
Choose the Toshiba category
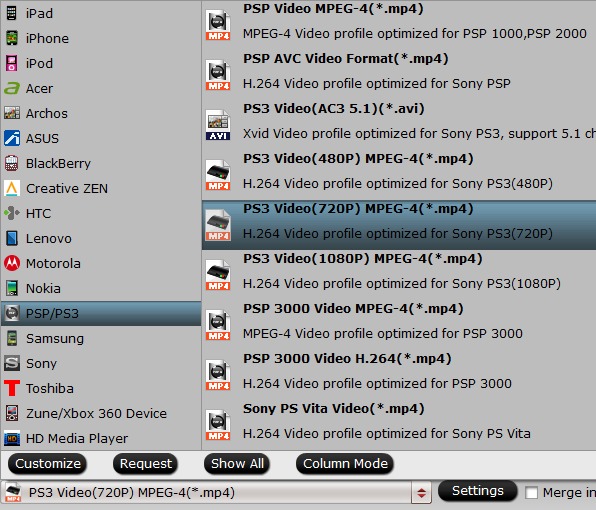101,388
